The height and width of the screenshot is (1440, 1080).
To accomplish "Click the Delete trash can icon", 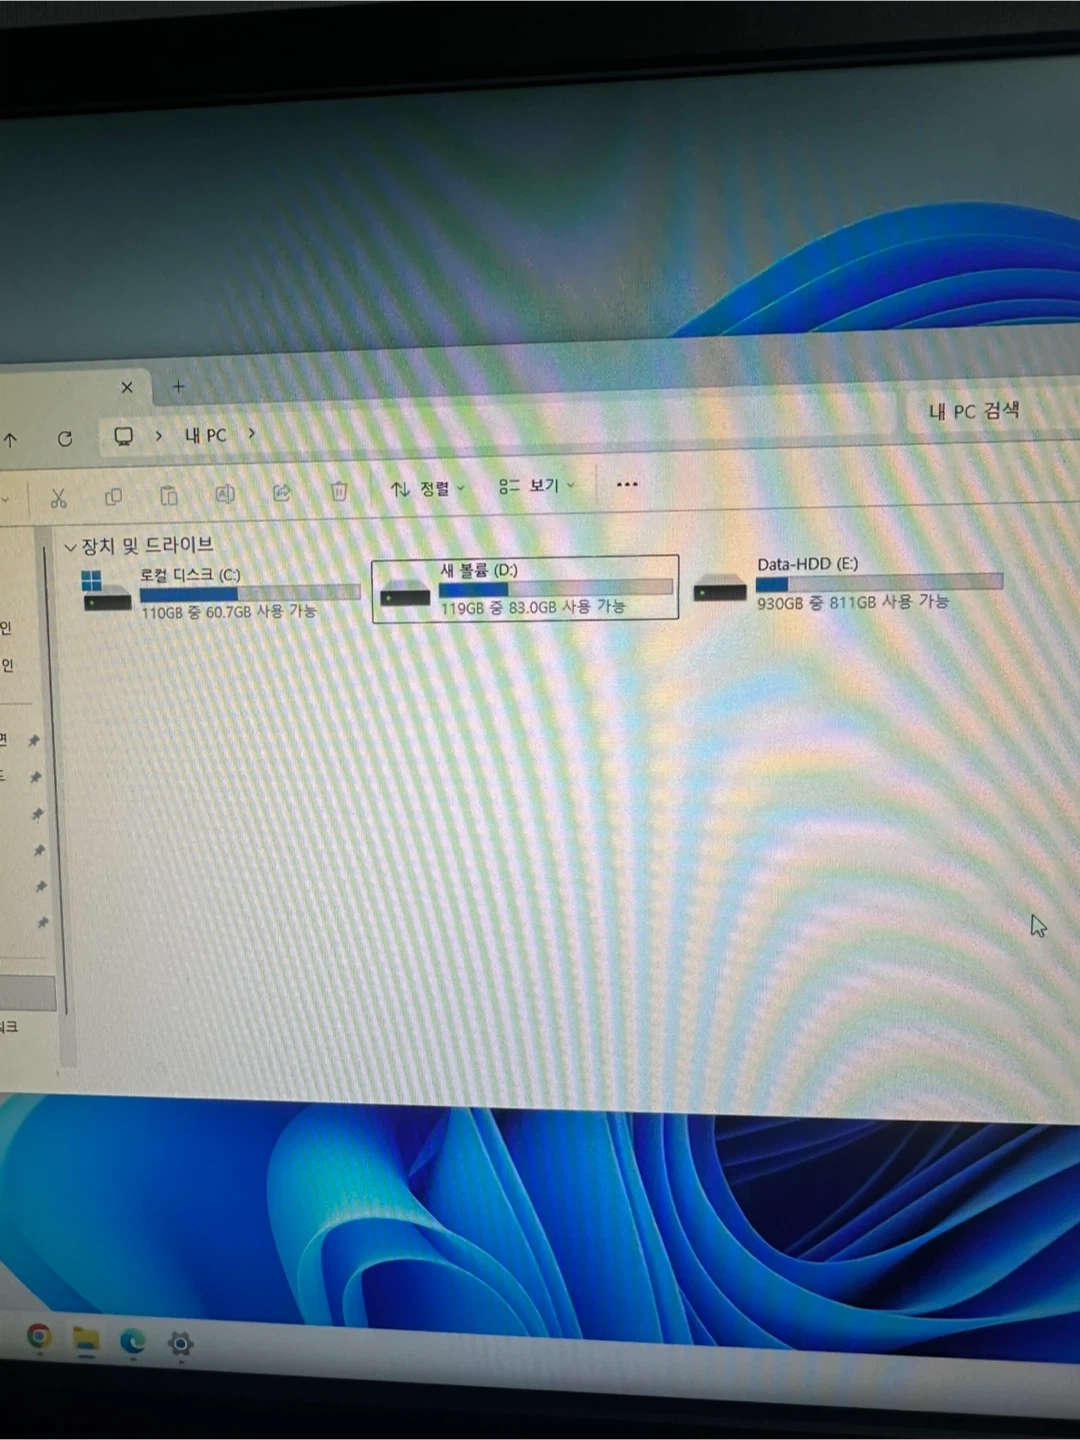I will coord(339,491).
